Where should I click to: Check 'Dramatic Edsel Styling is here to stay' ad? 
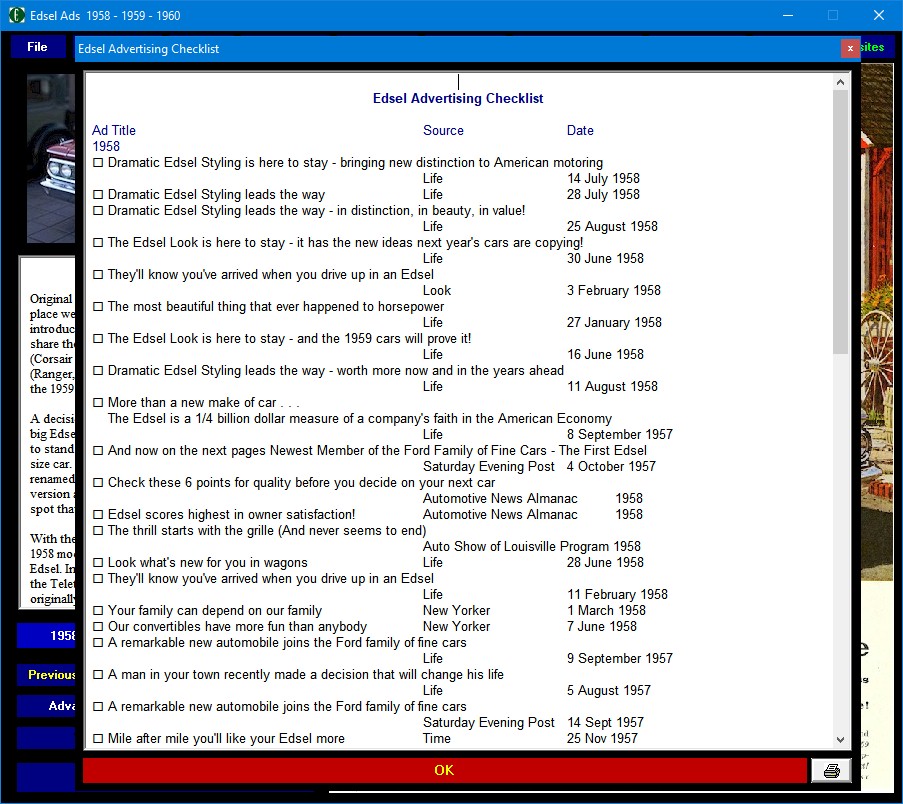[98, 163]
